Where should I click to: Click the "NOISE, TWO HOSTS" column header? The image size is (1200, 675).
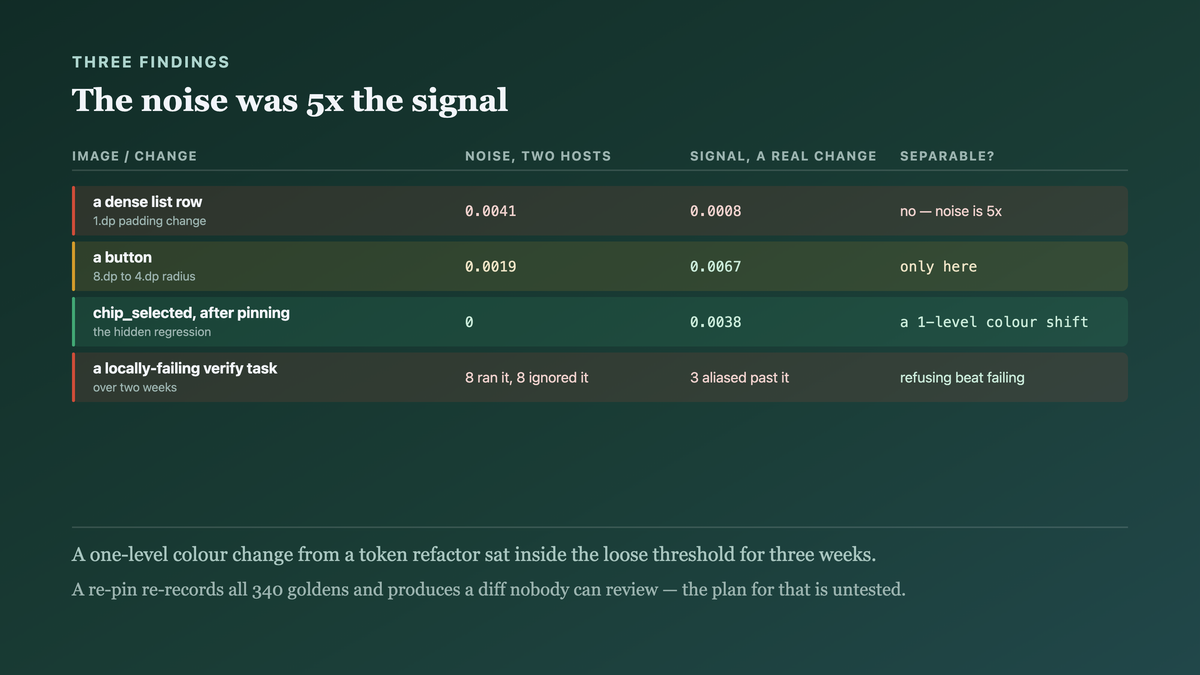[538, 156]
